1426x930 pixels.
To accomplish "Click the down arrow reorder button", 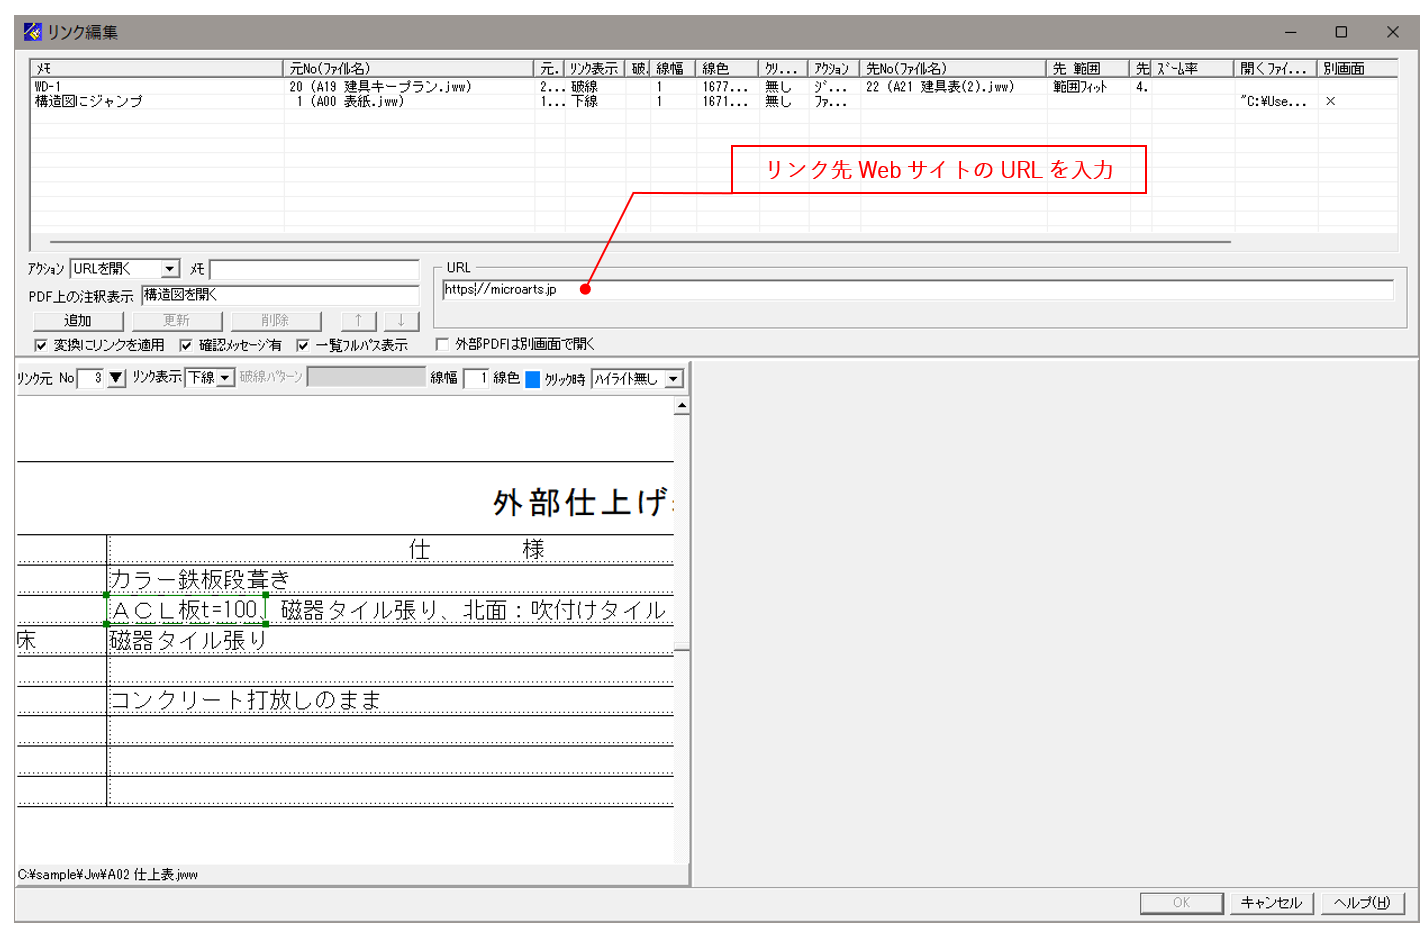I will 403,321.
